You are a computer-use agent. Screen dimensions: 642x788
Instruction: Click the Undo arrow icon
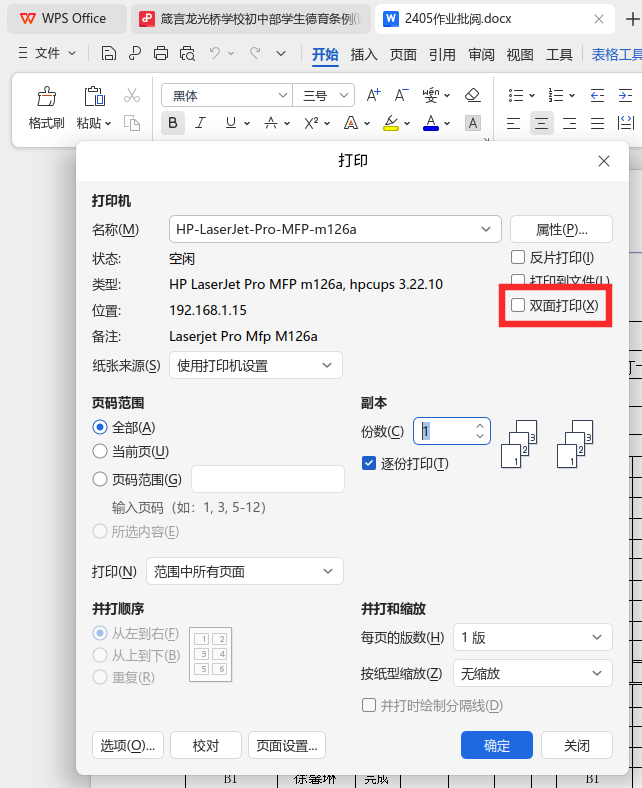215,53
